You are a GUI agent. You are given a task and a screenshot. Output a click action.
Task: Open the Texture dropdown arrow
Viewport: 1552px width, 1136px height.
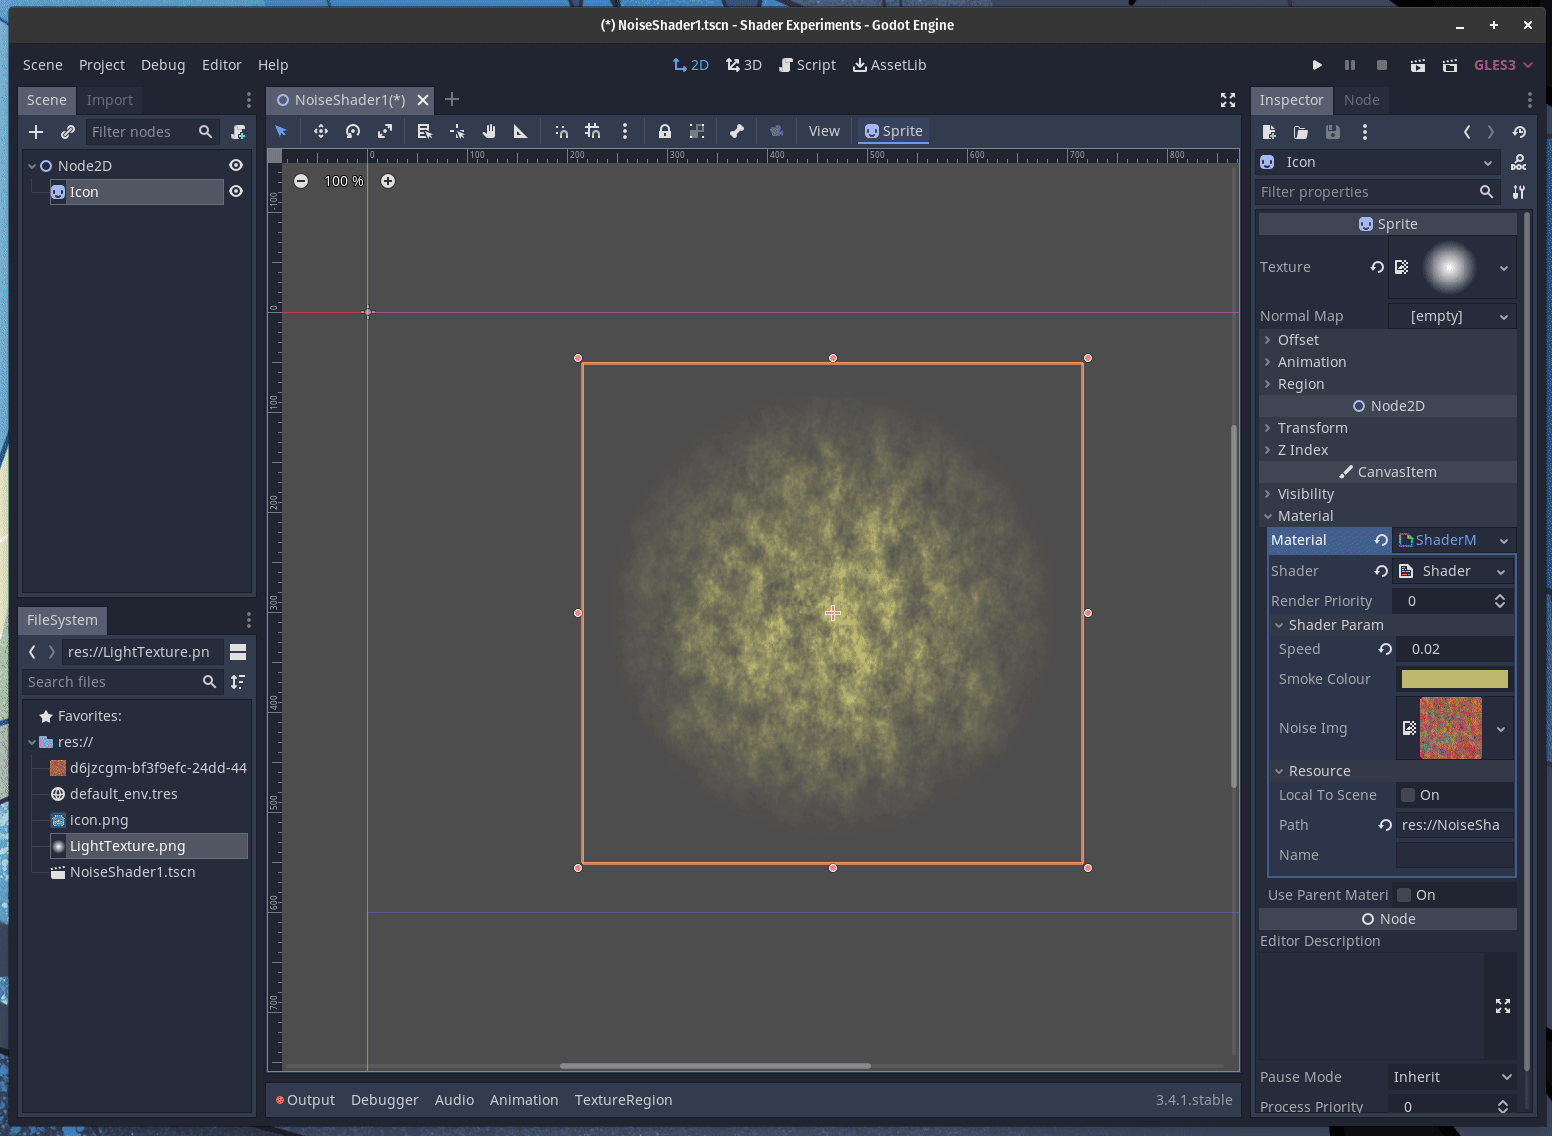[x=1503, y=268]
